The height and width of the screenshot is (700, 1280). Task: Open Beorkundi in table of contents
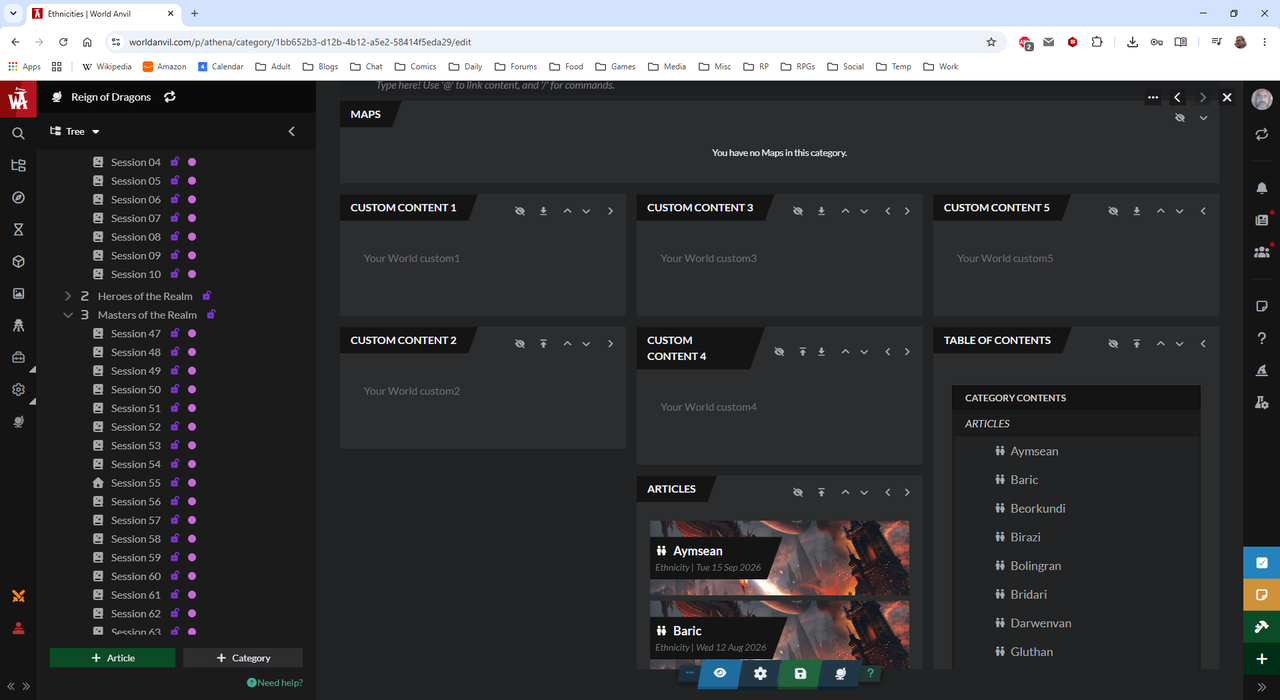coord(1038,508)
